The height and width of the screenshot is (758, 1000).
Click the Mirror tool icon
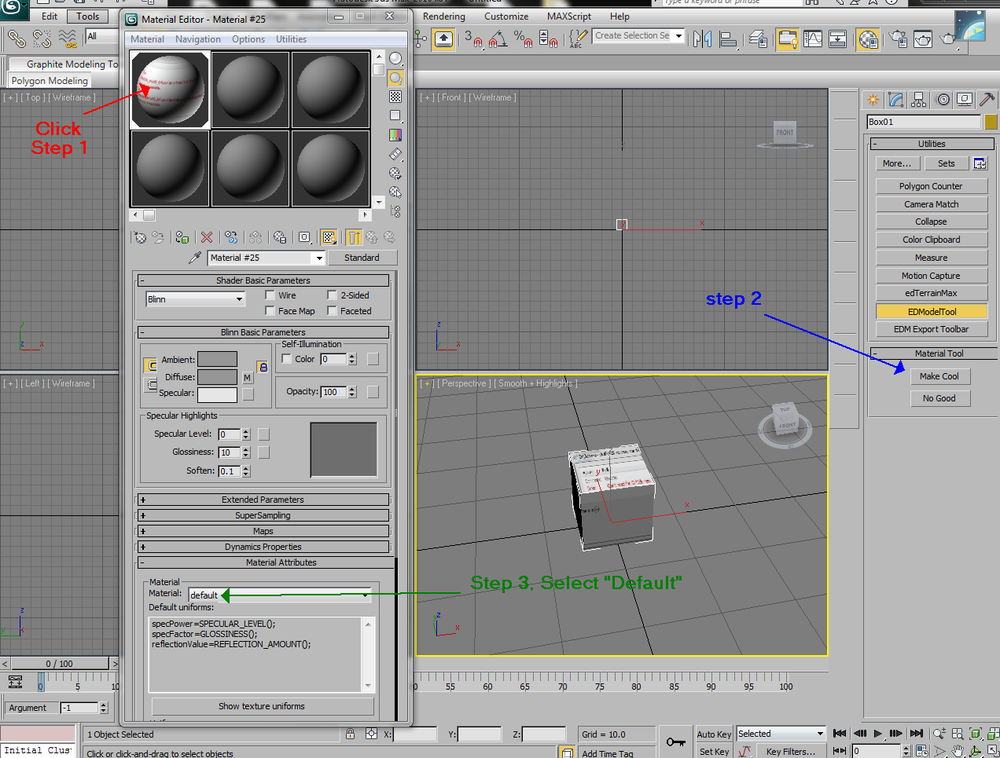pos(704,38)
